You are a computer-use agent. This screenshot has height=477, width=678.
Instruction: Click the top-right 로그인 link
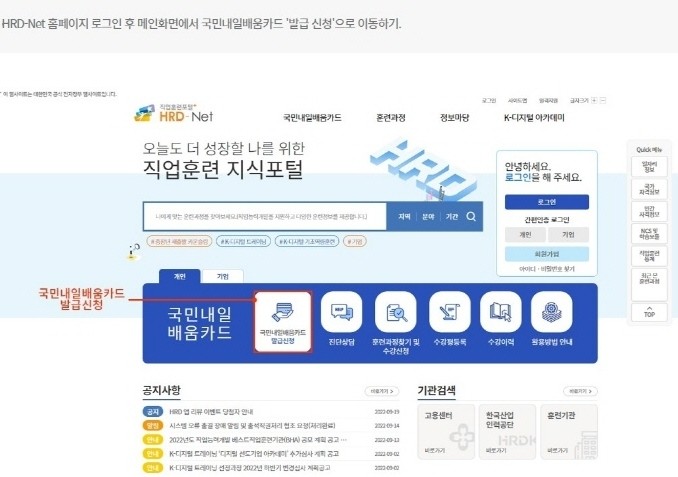489,100
